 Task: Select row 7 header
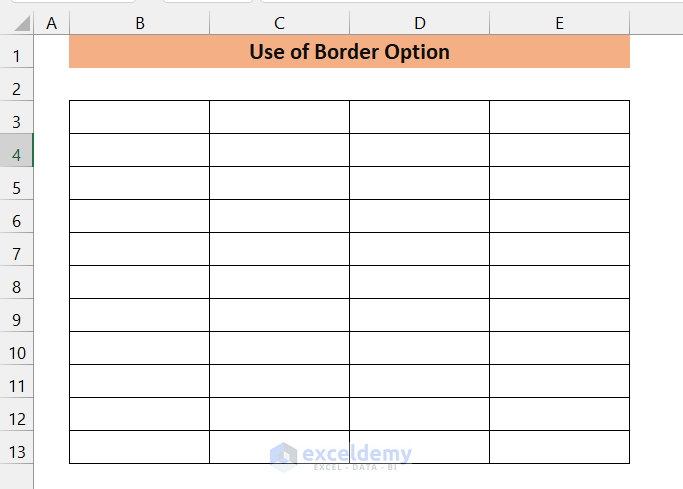point(16,254)
